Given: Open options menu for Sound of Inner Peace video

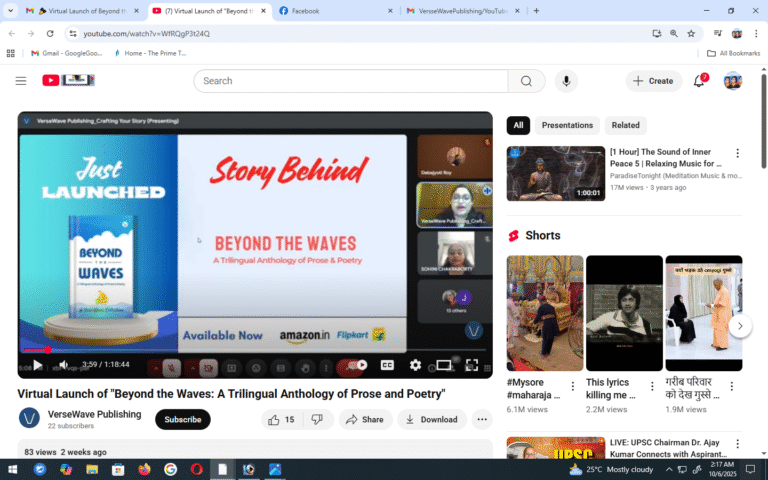Looking at the screenshot, I should point(738,154).
